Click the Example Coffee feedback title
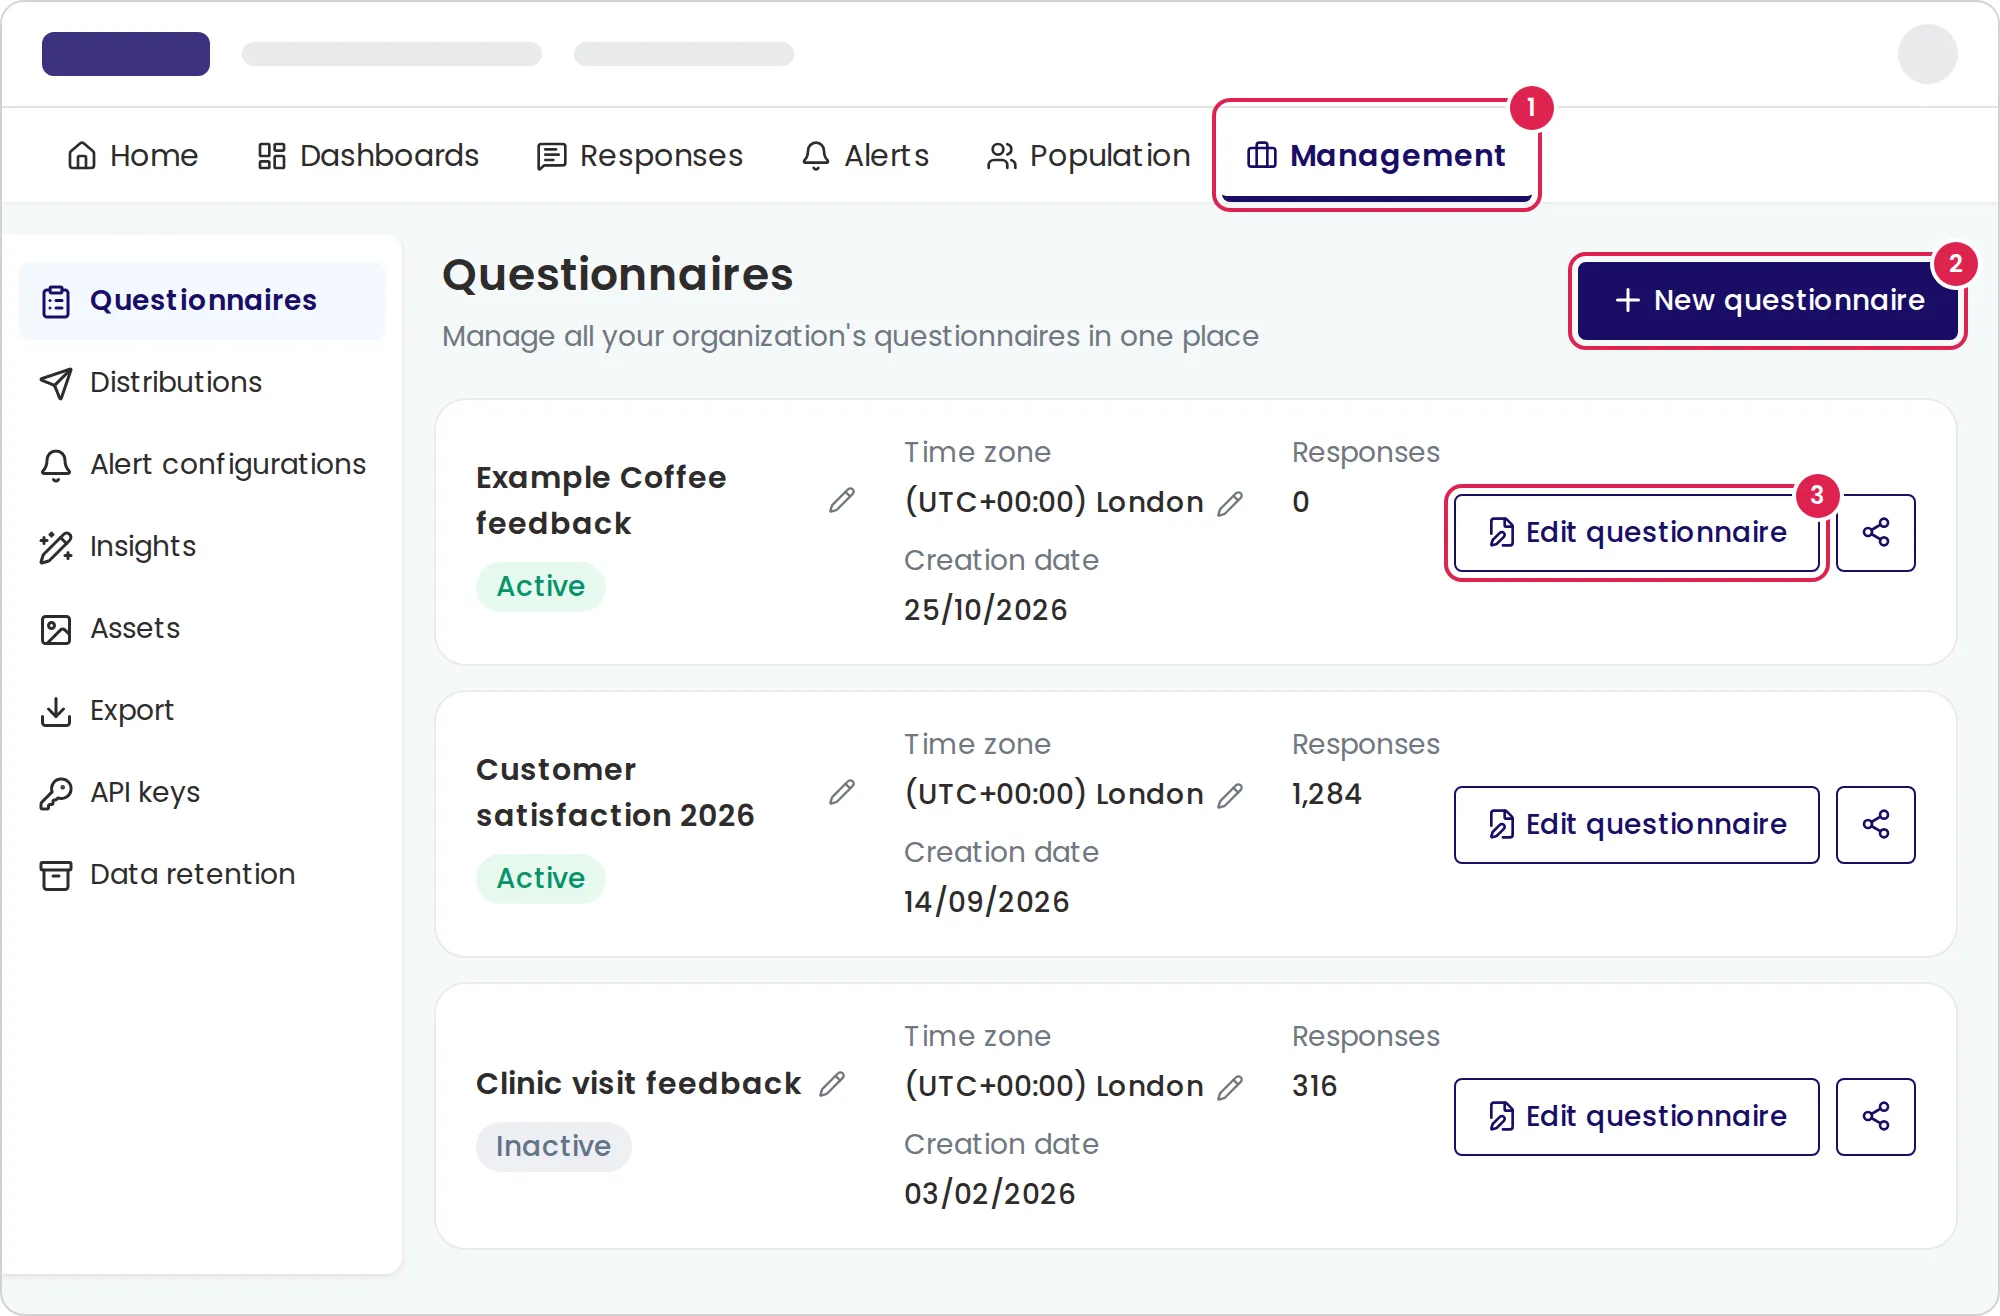Screen dimensions: 2000x1316 point(601,500)
